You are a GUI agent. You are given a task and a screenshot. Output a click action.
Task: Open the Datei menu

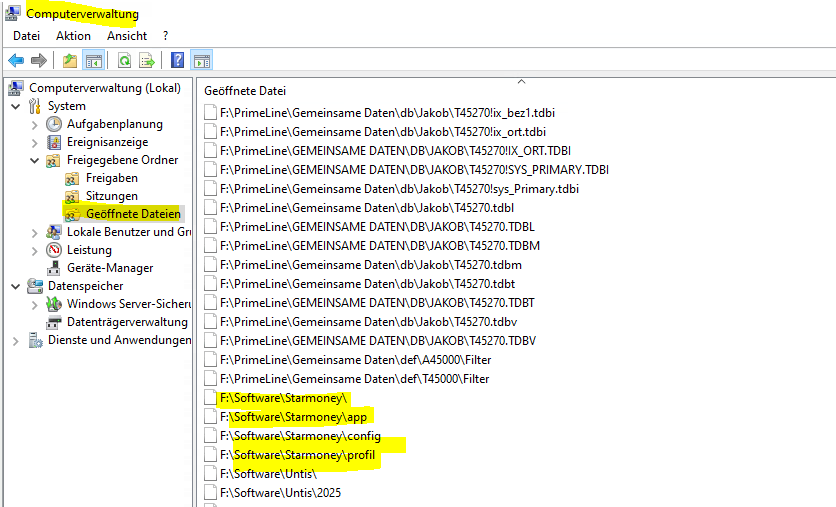[x=27, y=36]
